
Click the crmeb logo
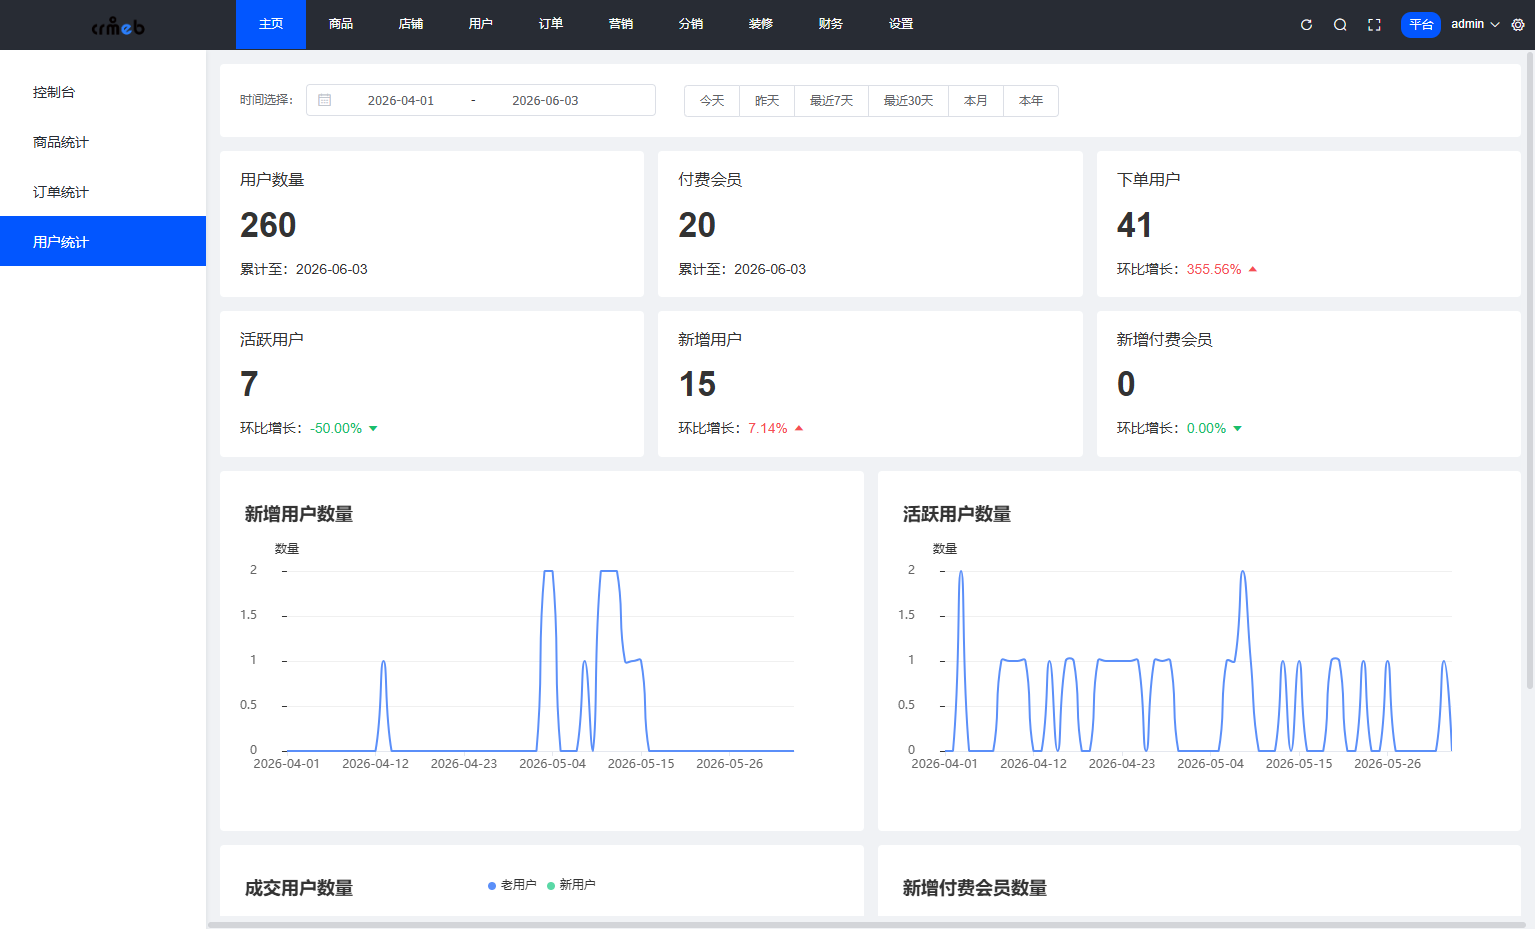pos(118,26)
